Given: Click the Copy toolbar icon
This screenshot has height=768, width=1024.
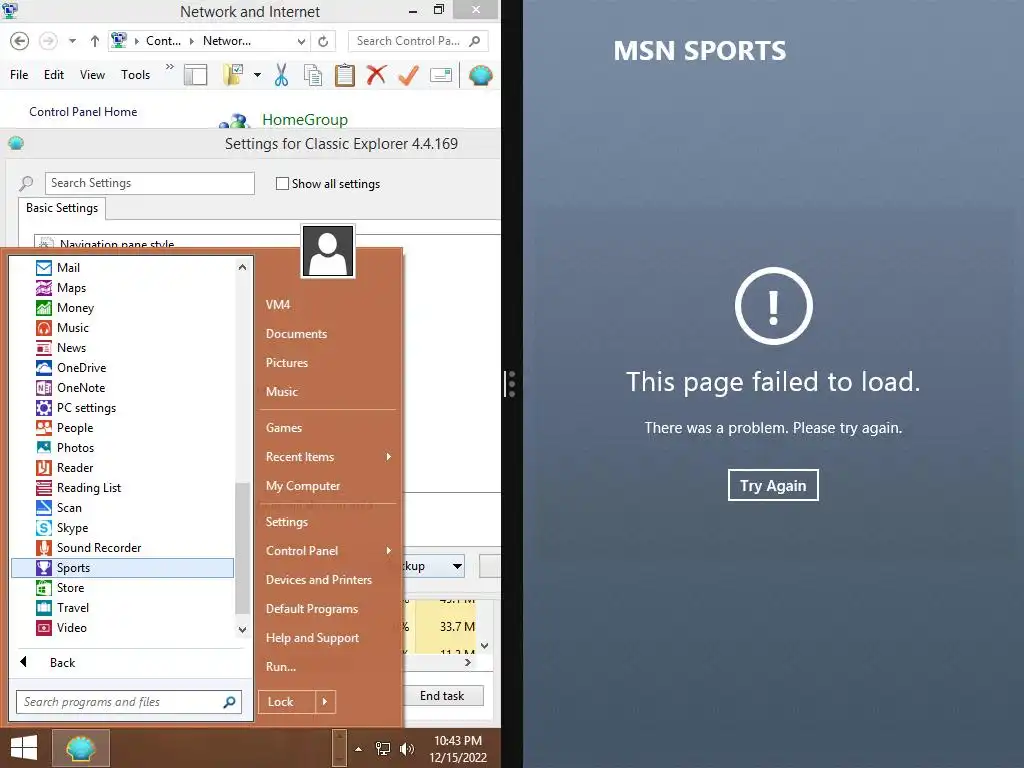Looking at the screenshot, I should (x=313, y=75).
